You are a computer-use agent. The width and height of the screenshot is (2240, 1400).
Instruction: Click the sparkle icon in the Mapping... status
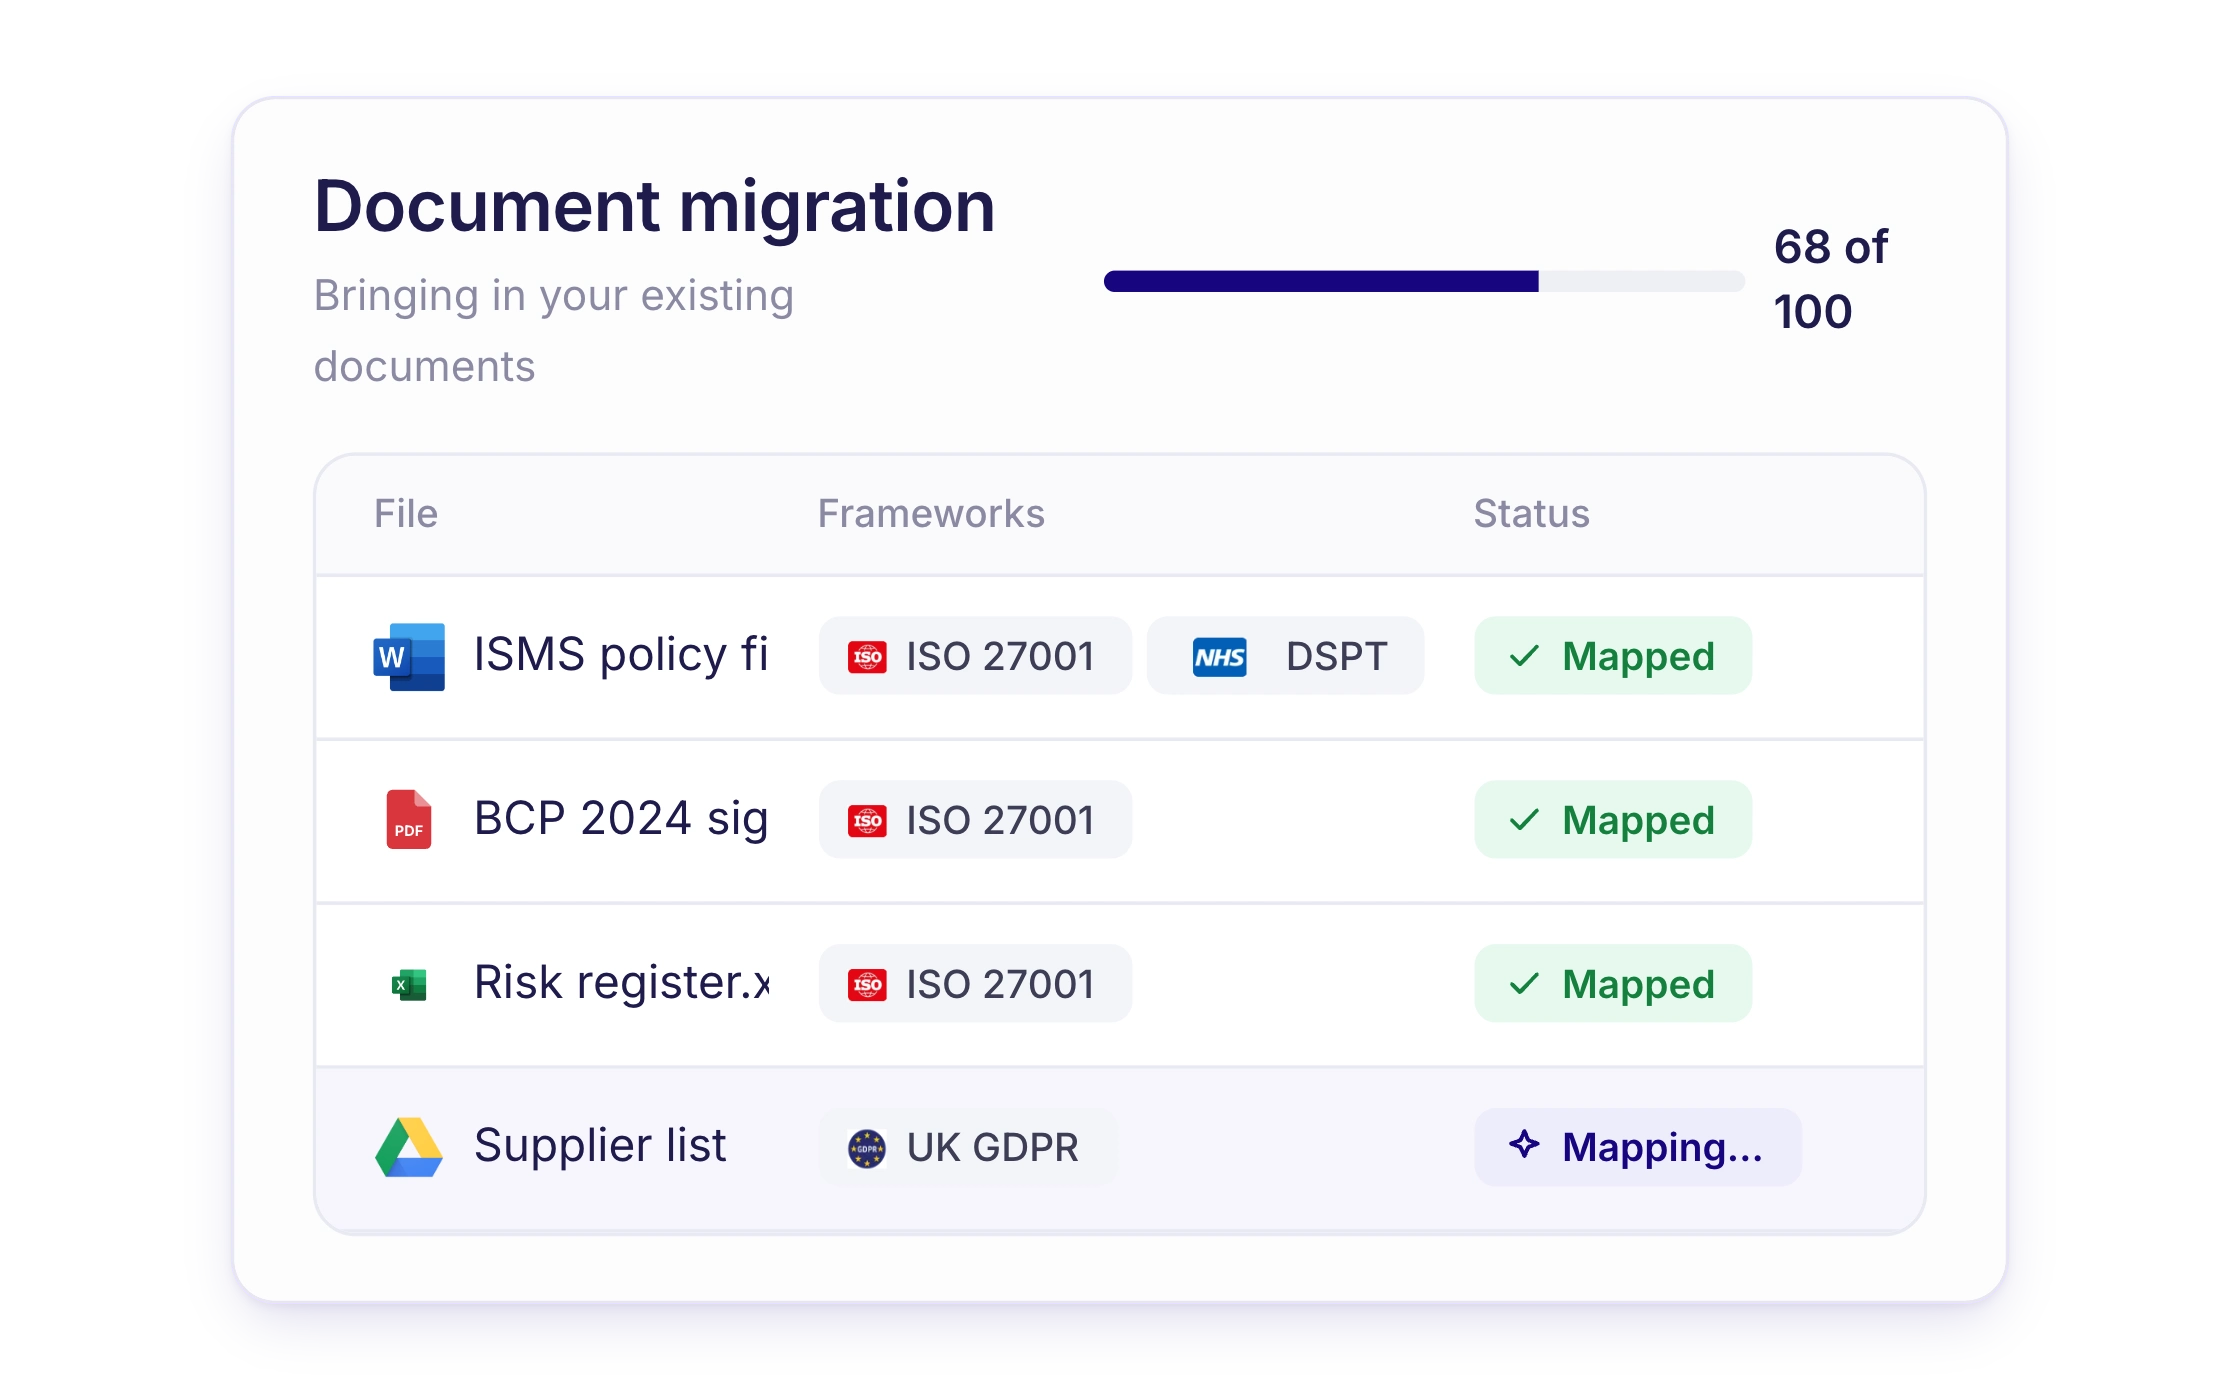click(x=1524, y=1144)
